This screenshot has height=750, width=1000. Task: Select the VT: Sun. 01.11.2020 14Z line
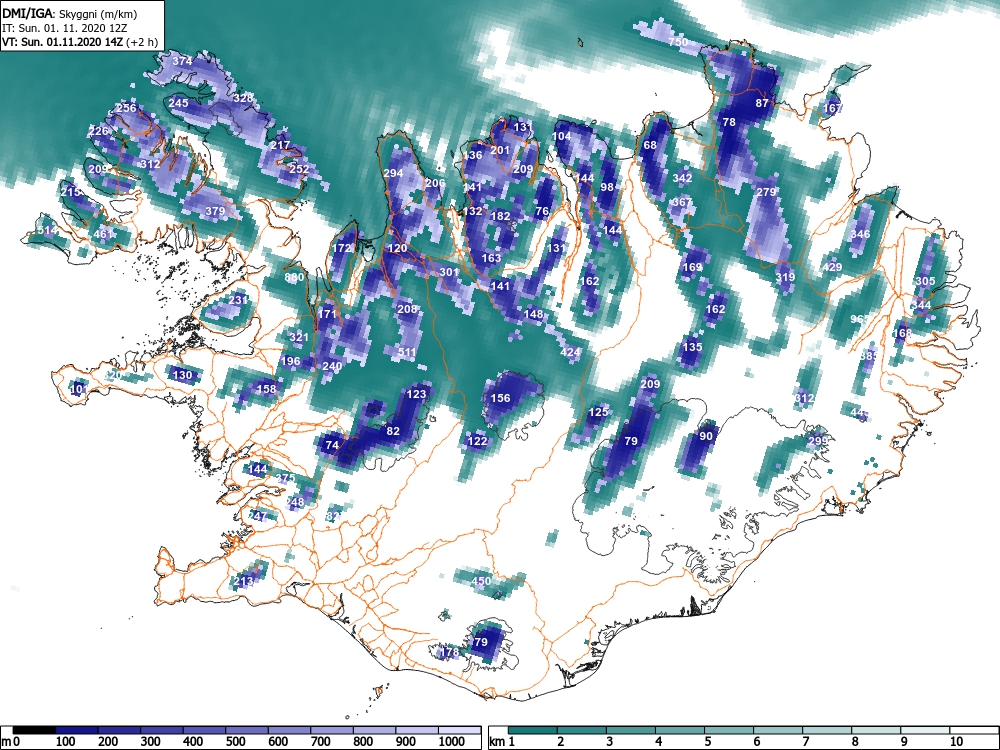tap(80, 43)
